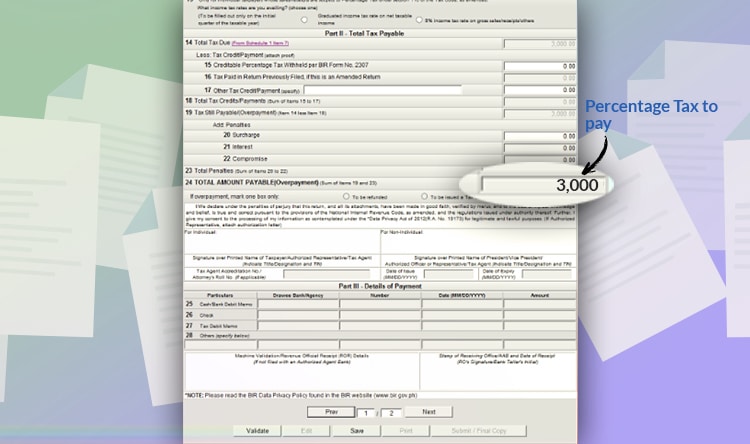Click the Prev page button
The image size is (750, 444).
pos(330,411)
